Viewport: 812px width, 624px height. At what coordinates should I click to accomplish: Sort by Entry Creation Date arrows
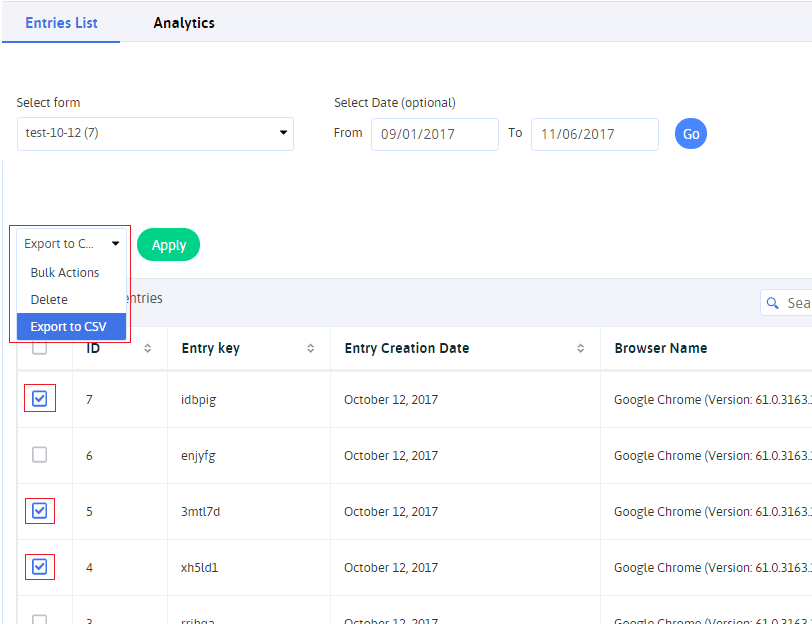coord(581,349)
